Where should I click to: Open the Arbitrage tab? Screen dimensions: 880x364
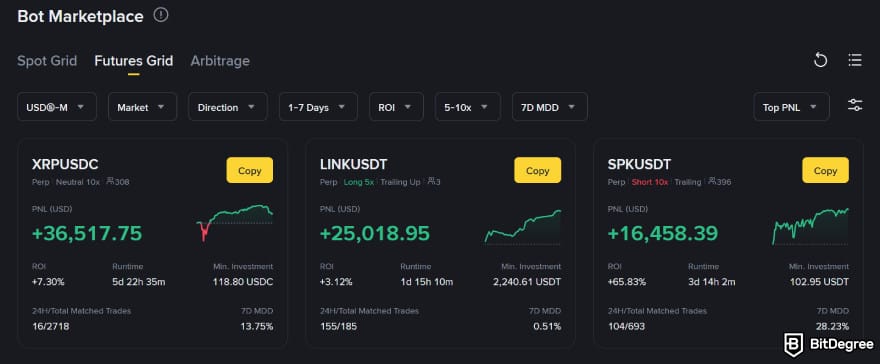[220, 61]
